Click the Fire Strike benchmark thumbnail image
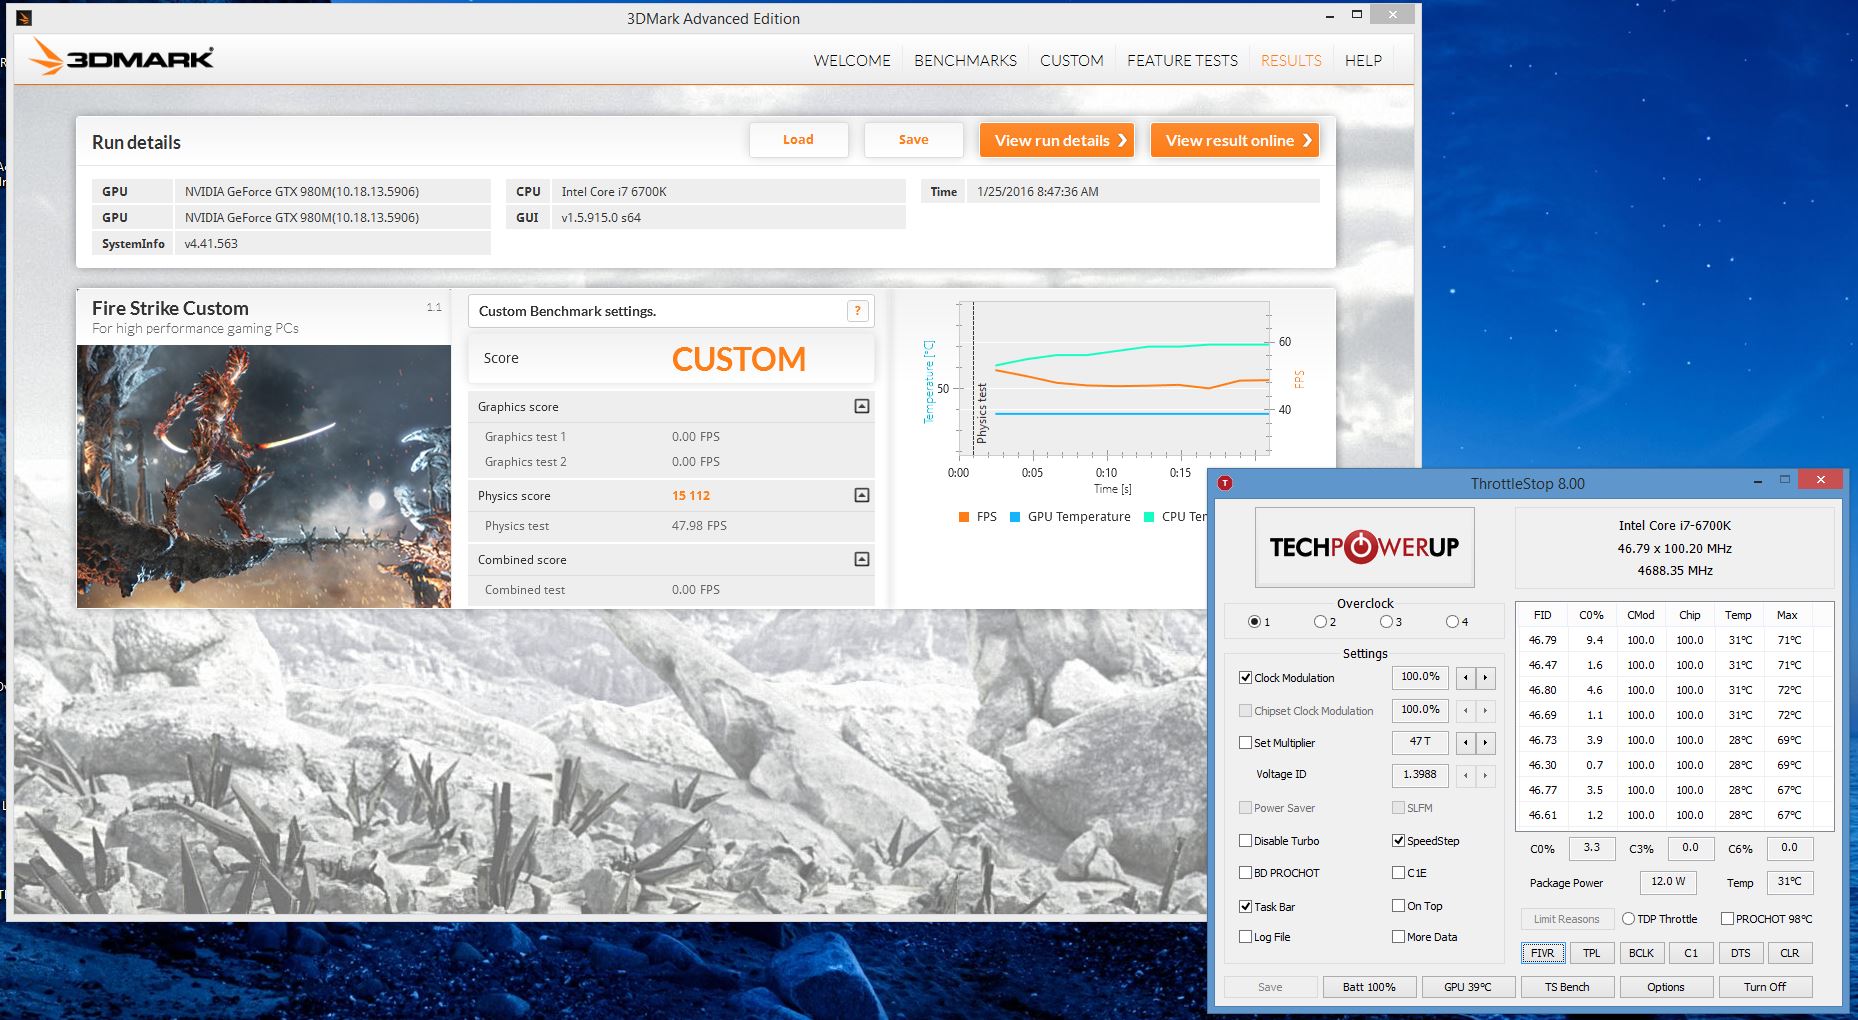Viewport: 1858px width, 1020px height. (264, 476)
